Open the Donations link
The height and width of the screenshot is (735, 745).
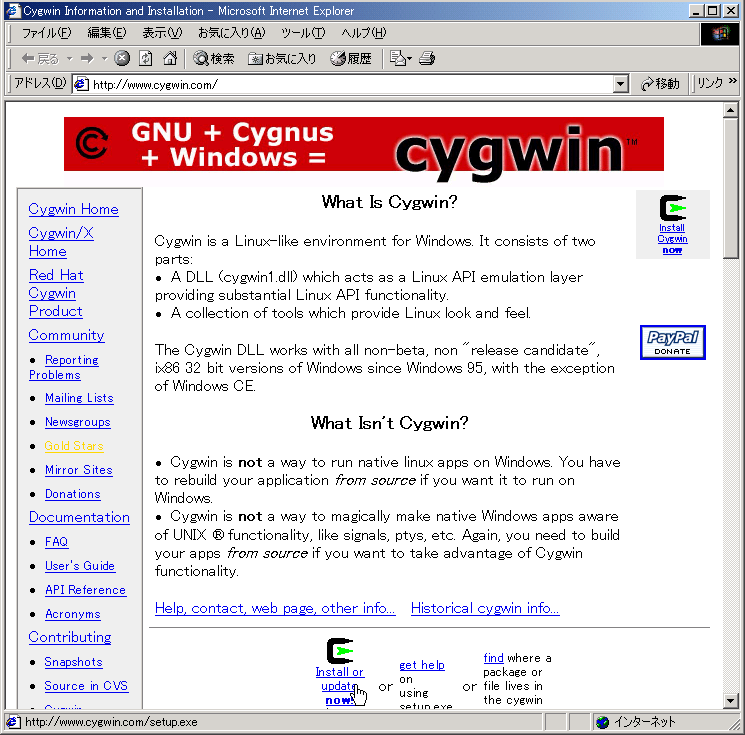[x=73, y=494]
